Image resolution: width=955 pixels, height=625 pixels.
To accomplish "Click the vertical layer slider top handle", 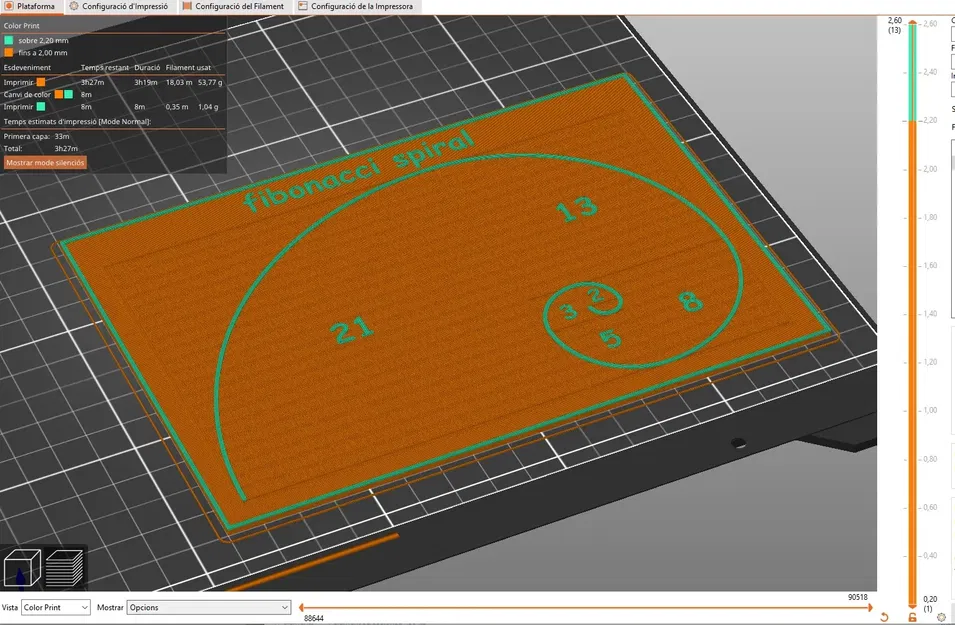I will coord(912,23).
